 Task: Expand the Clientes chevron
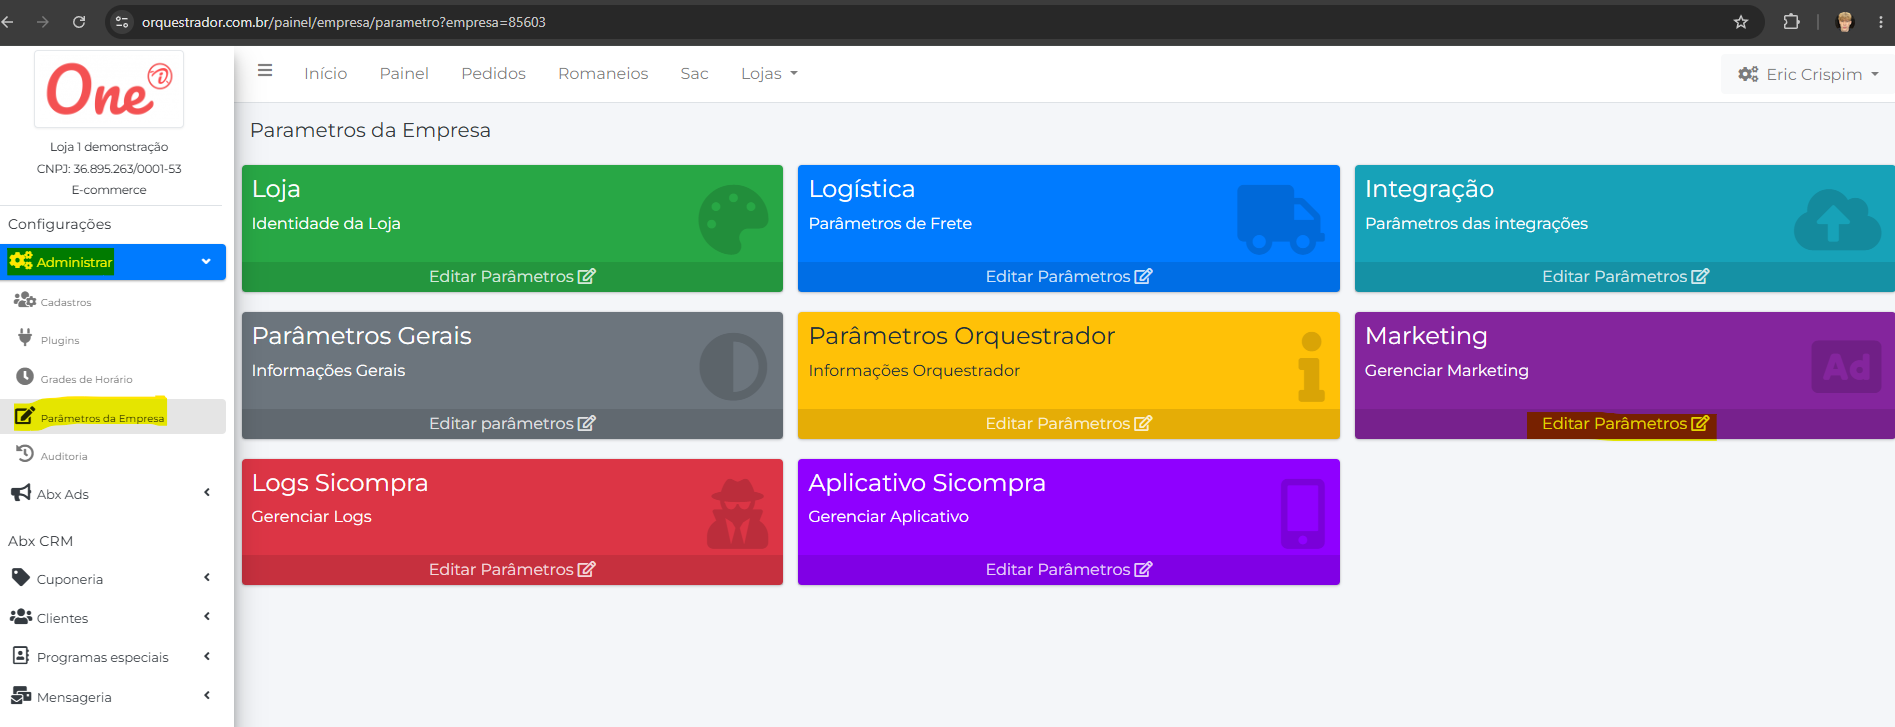click(x=207, y=616)
